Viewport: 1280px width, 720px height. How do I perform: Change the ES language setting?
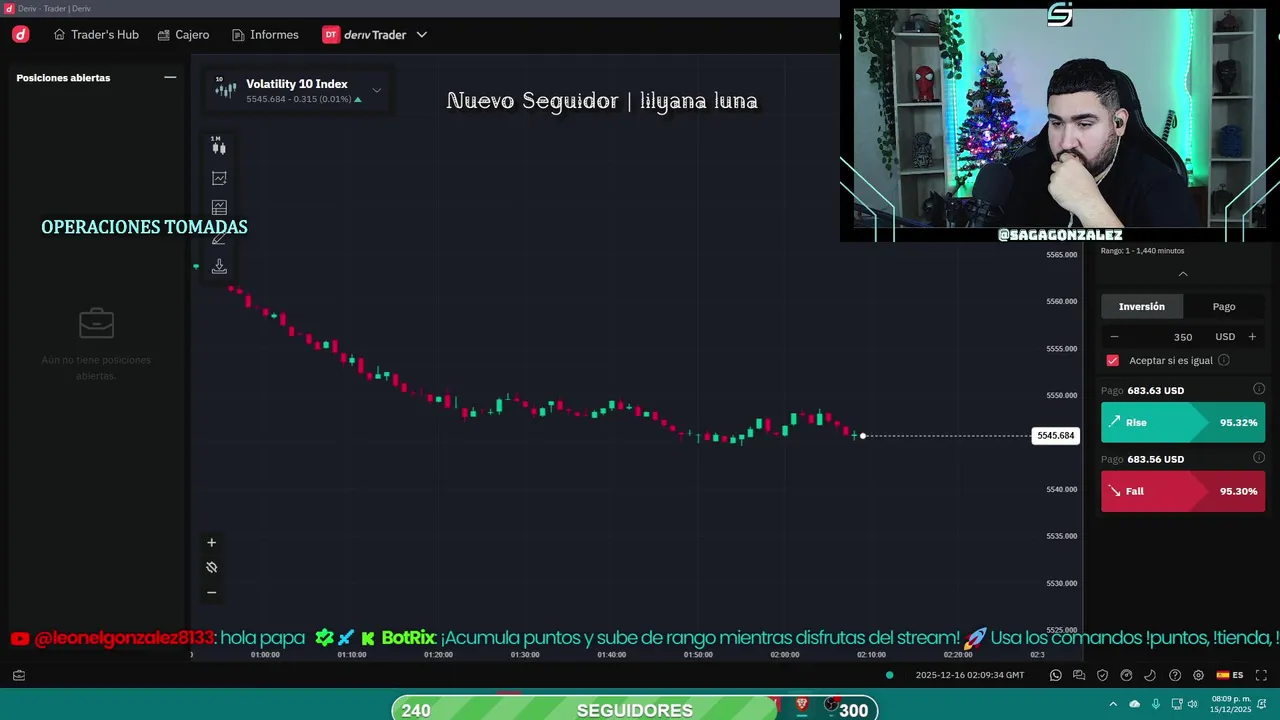tap(1230, 675)
